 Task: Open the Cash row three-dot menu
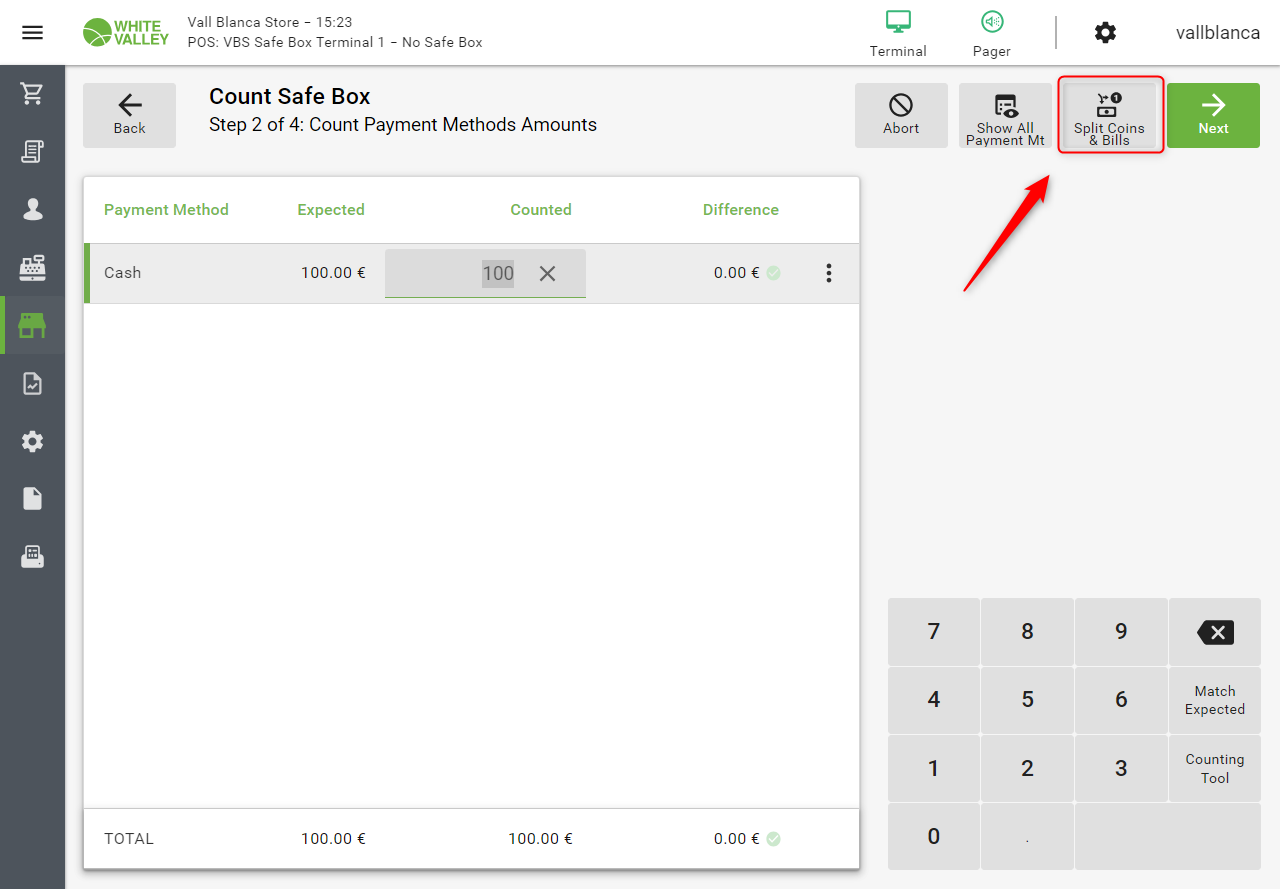tap(828, 273)
